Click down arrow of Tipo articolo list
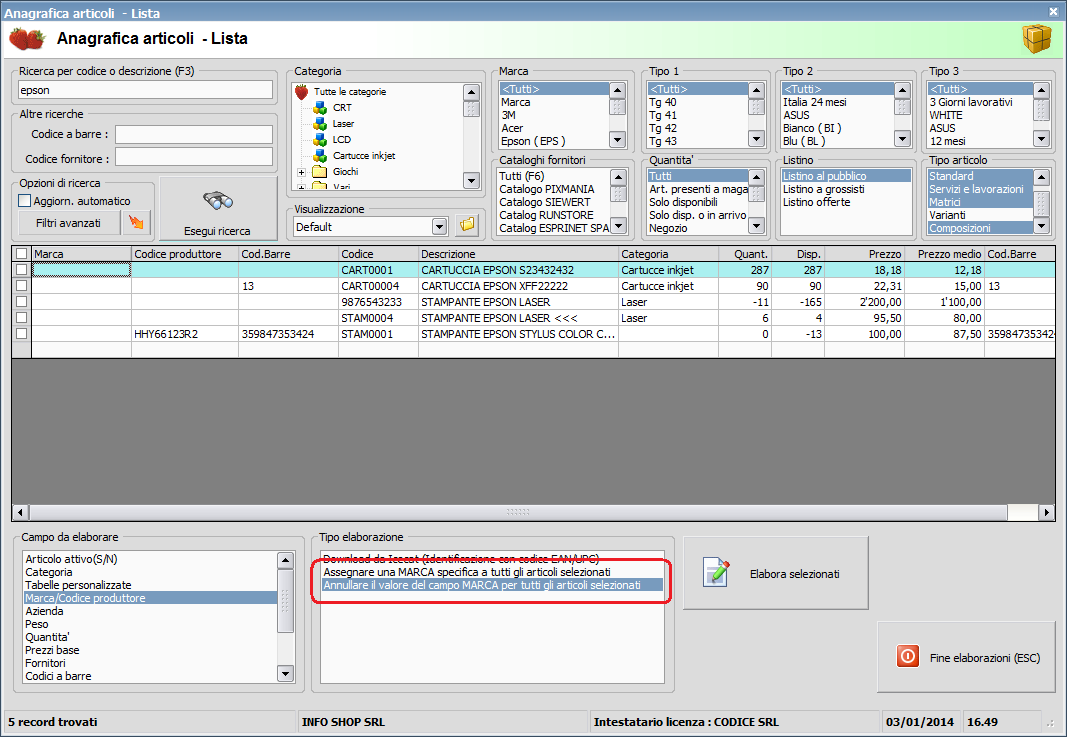Viewport: 1067px width, 737px height. 1041,225
